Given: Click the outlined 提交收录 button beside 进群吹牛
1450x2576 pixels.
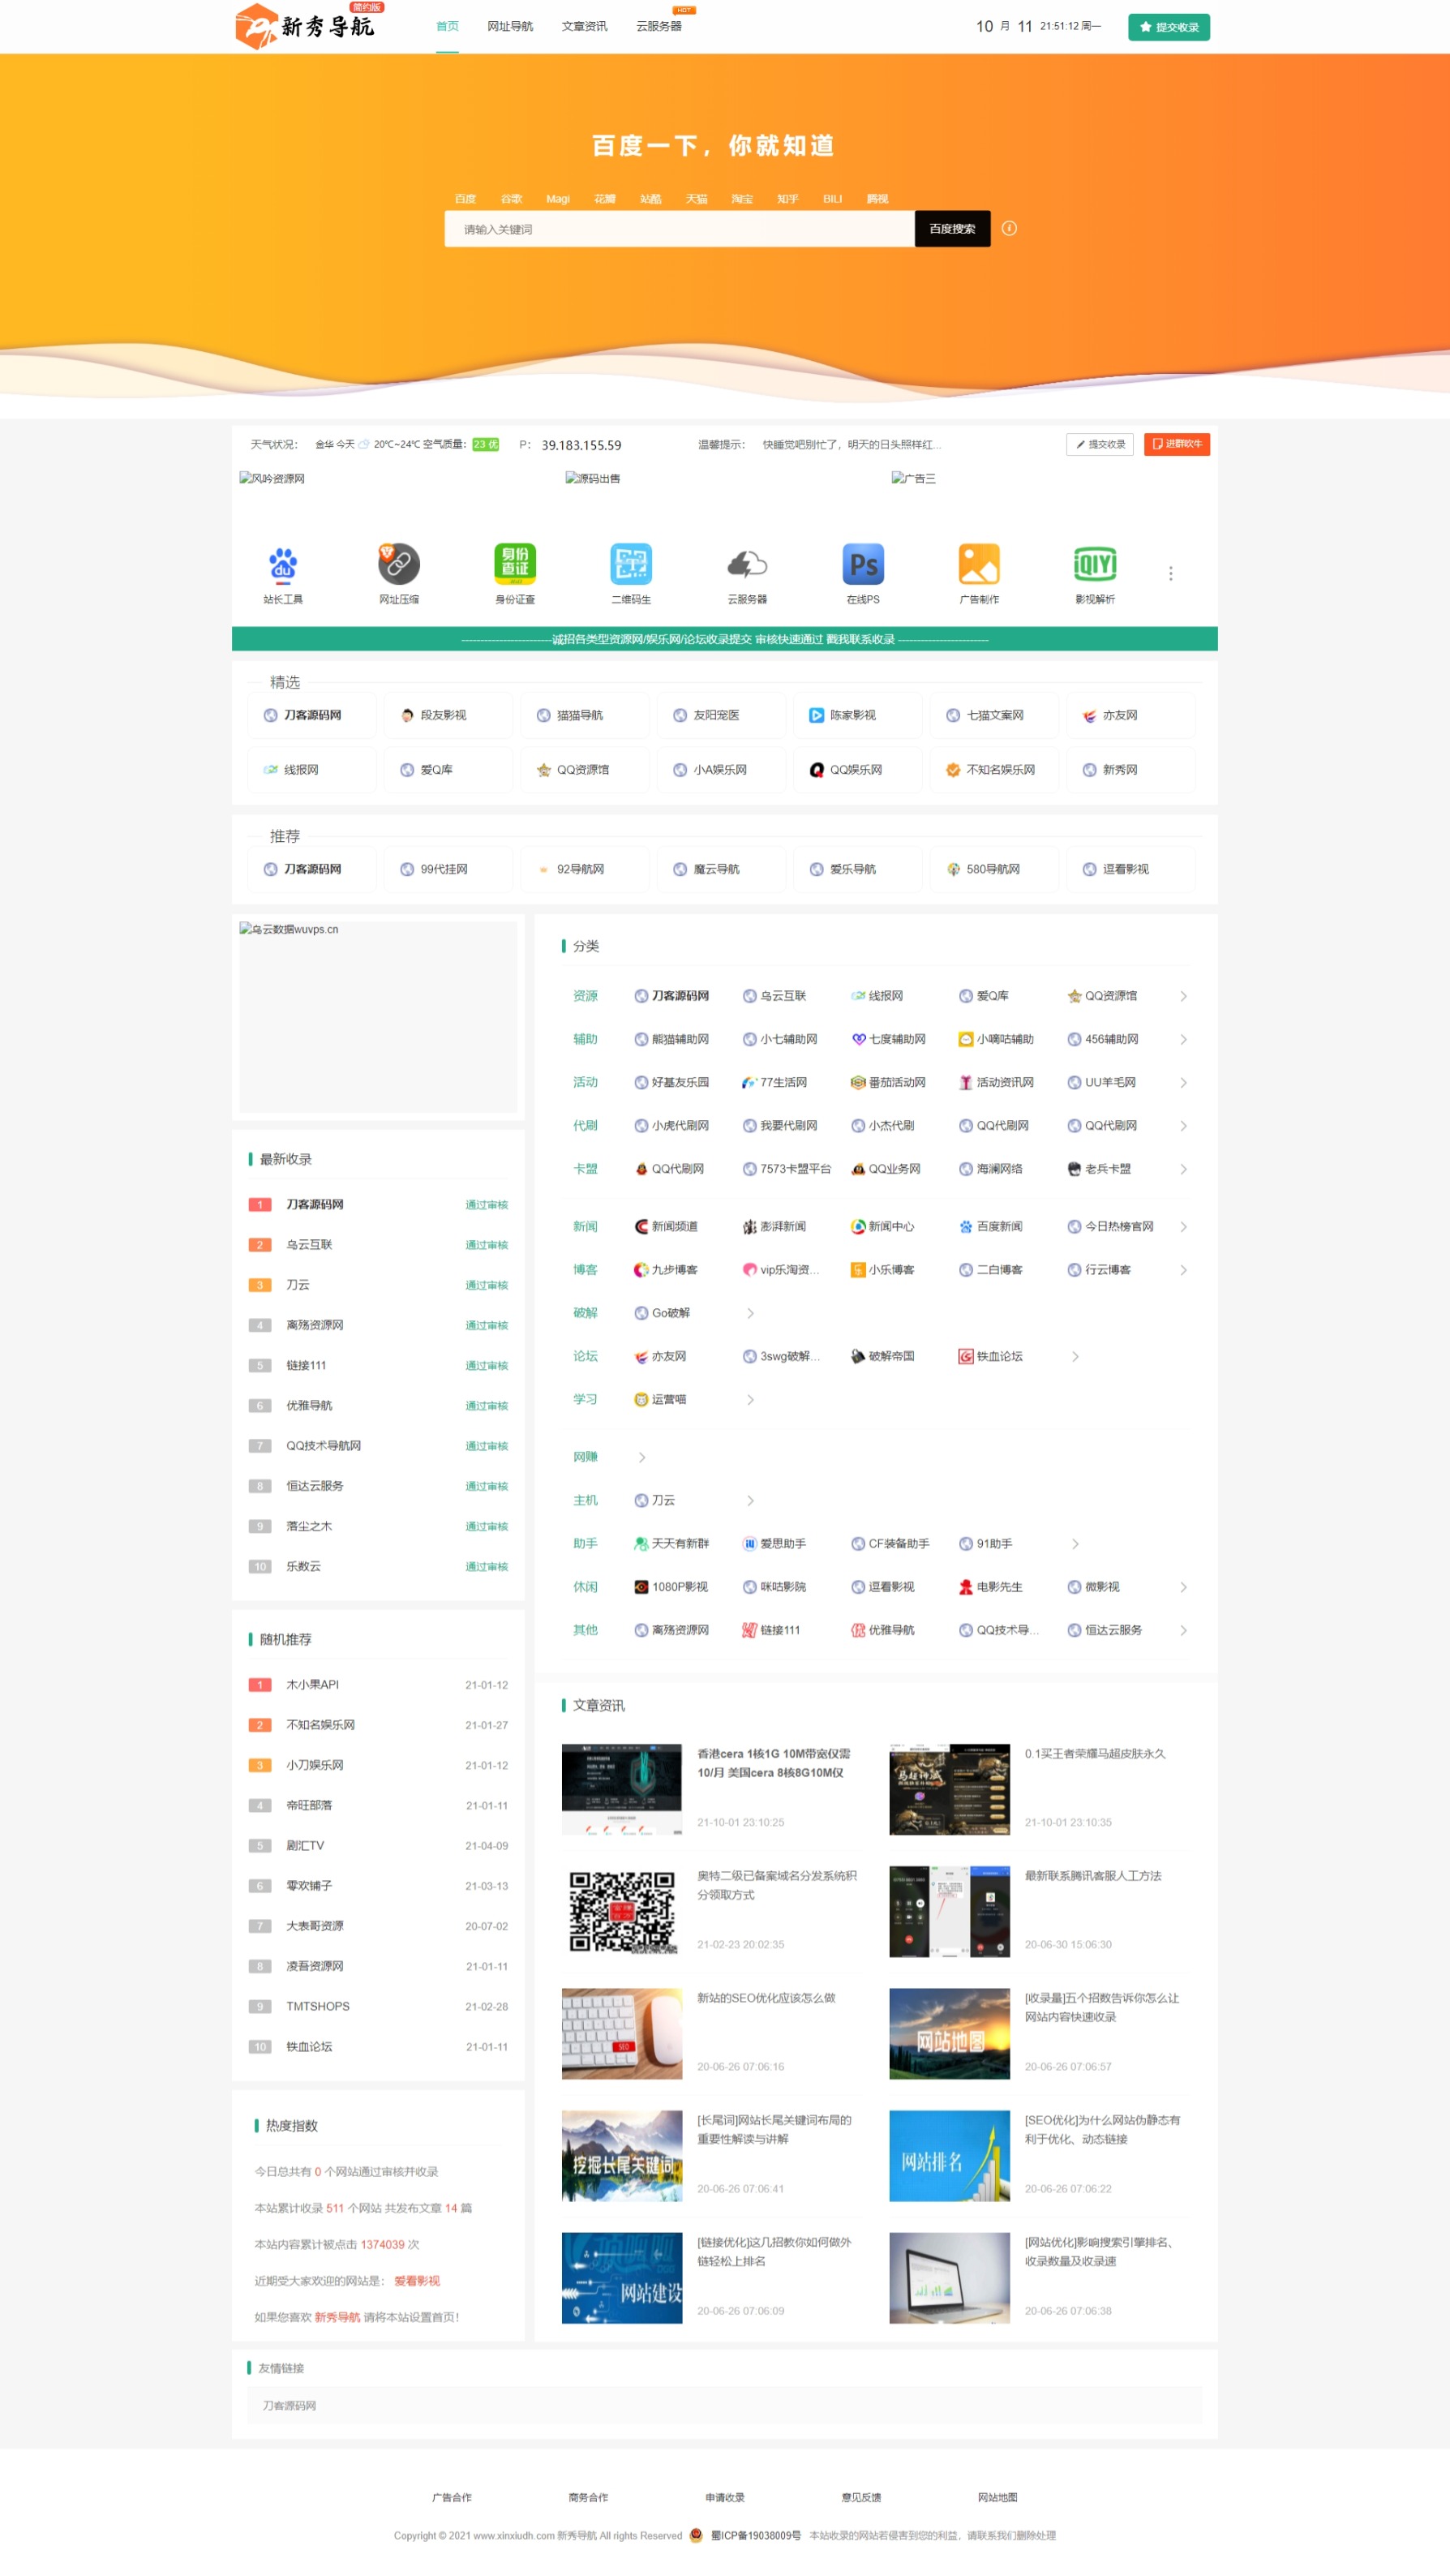Looking at the screenshot, I should tap(1099, 444).
